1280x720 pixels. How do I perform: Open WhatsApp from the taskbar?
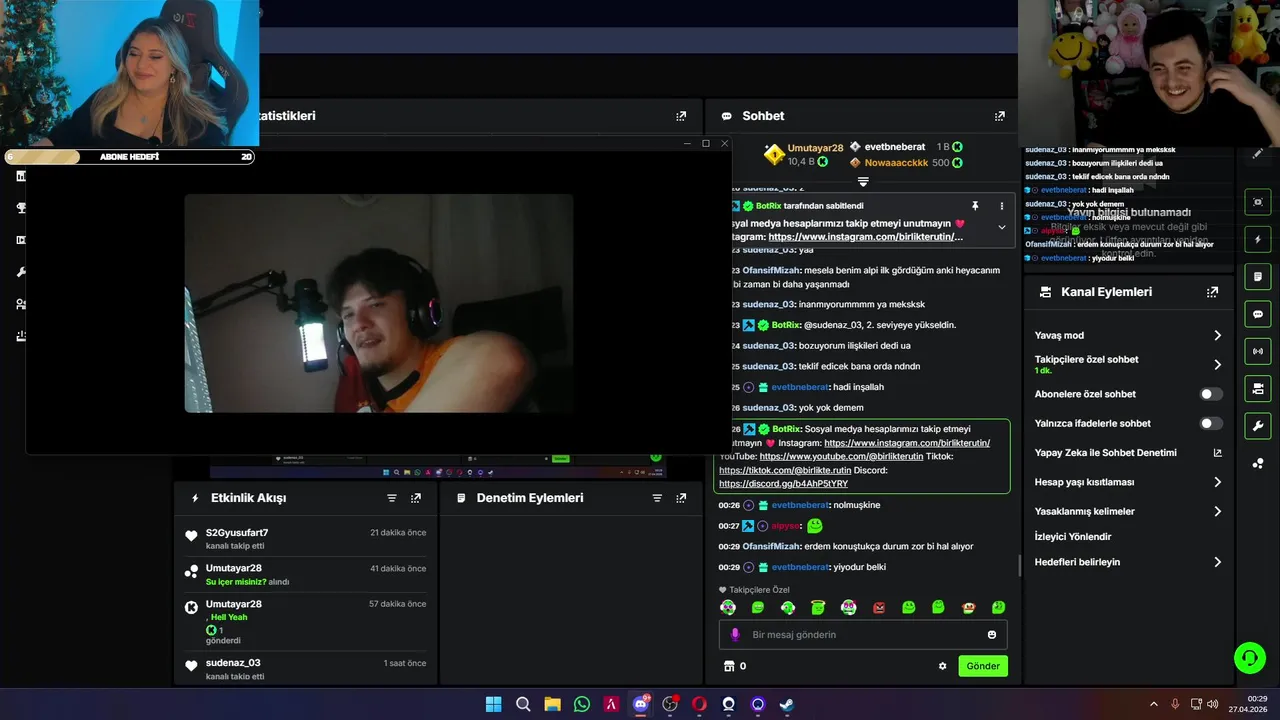[x=582, y=704]
